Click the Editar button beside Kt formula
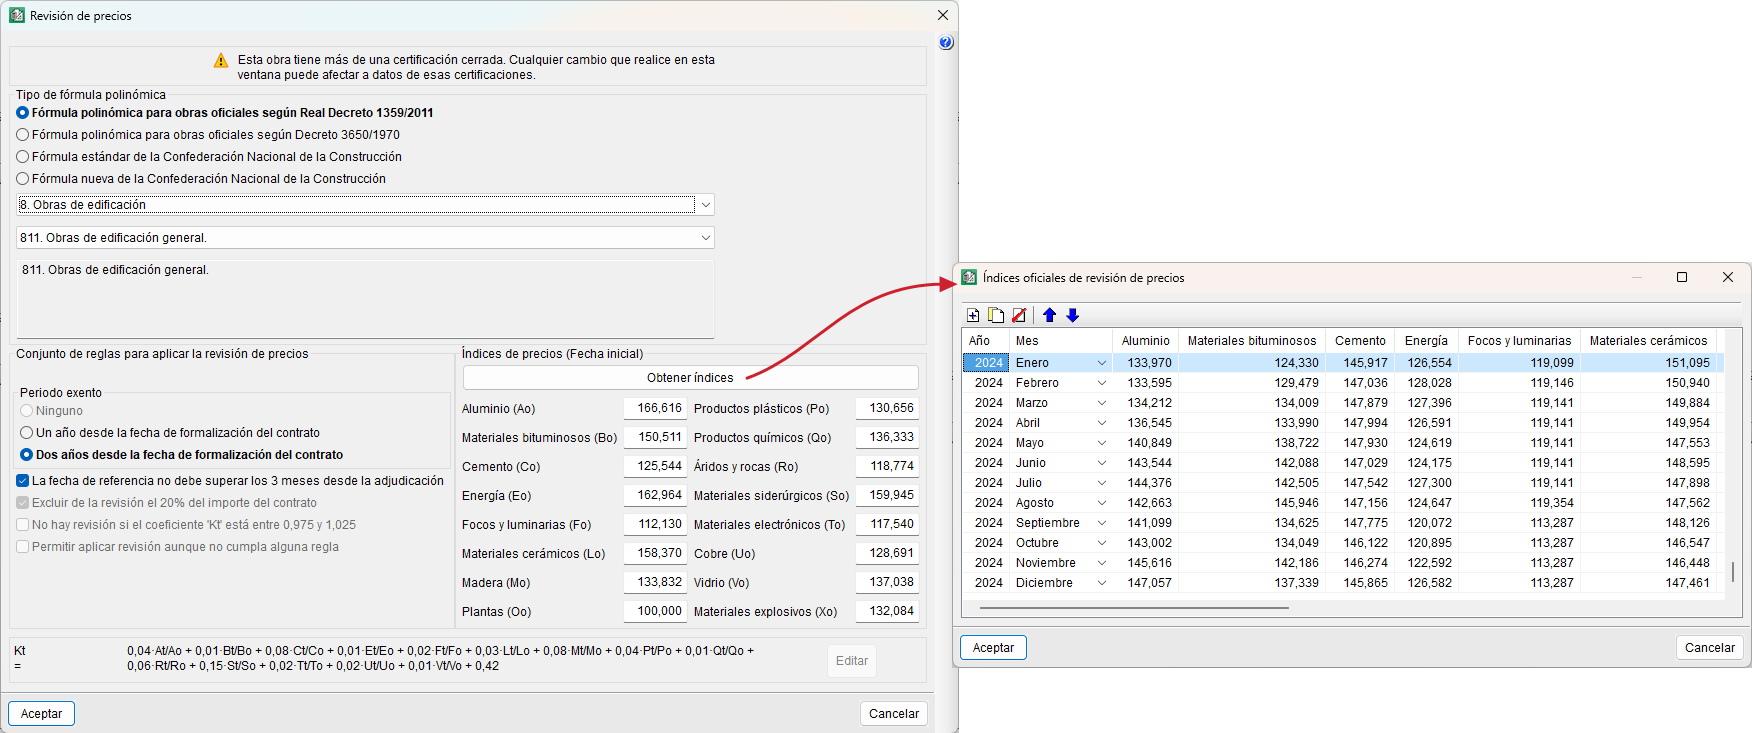Image resolution: width=1752 pixels, height=733 pixels. [852, 661]
